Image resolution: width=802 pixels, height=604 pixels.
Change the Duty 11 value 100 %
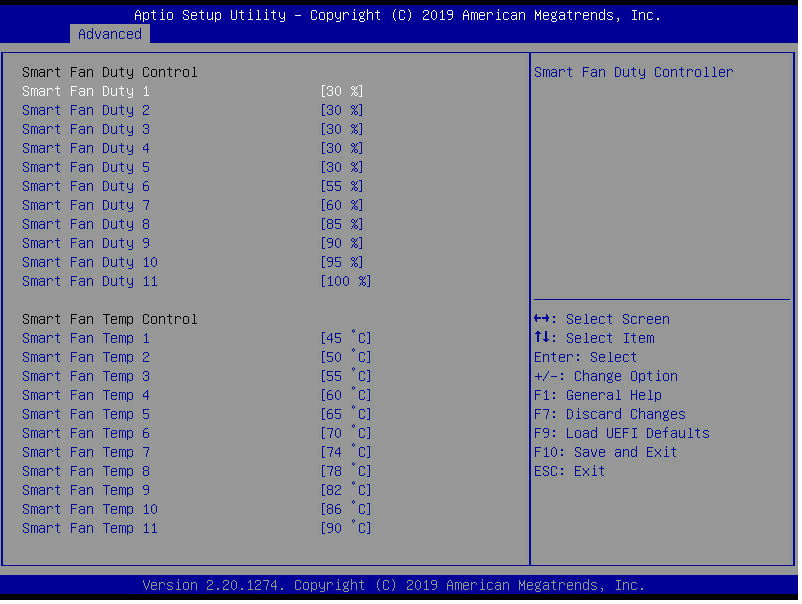346,281
